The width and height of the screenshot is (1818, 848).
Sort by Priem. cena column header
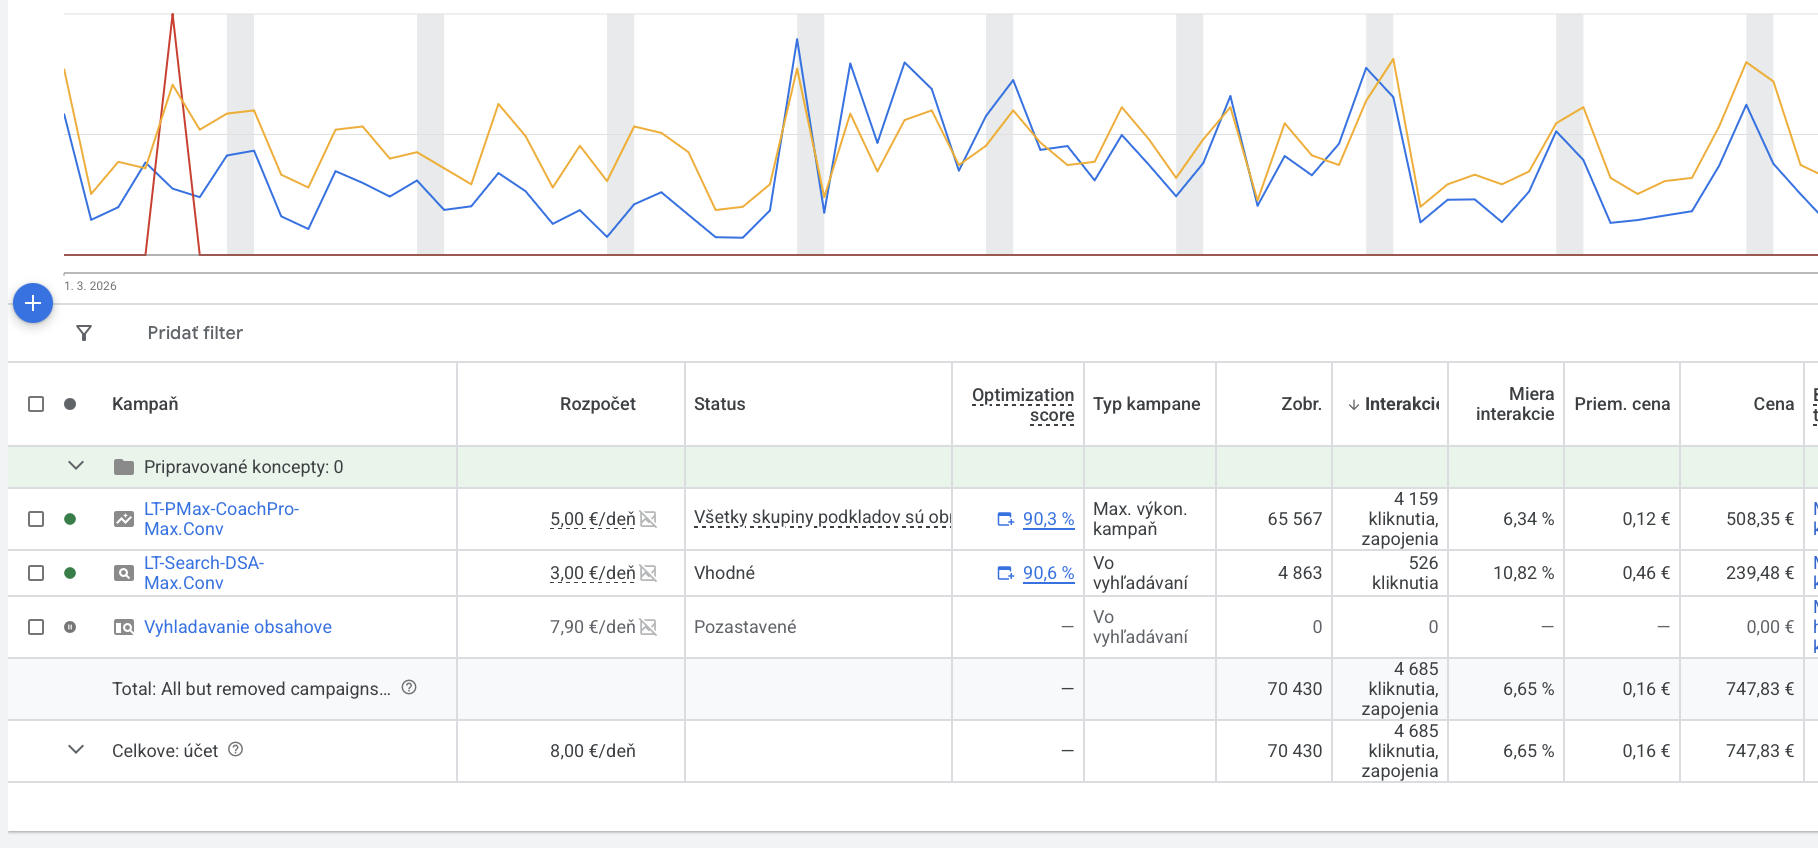click(1622, 404)
